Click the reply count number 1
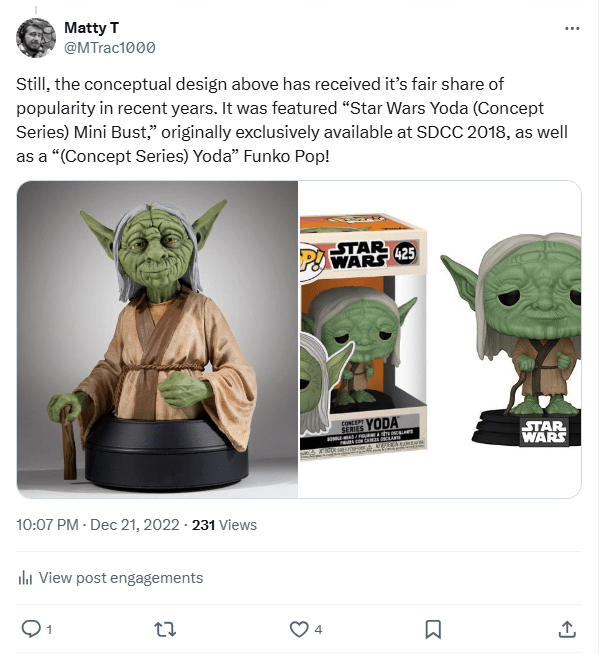 point(49,629)
